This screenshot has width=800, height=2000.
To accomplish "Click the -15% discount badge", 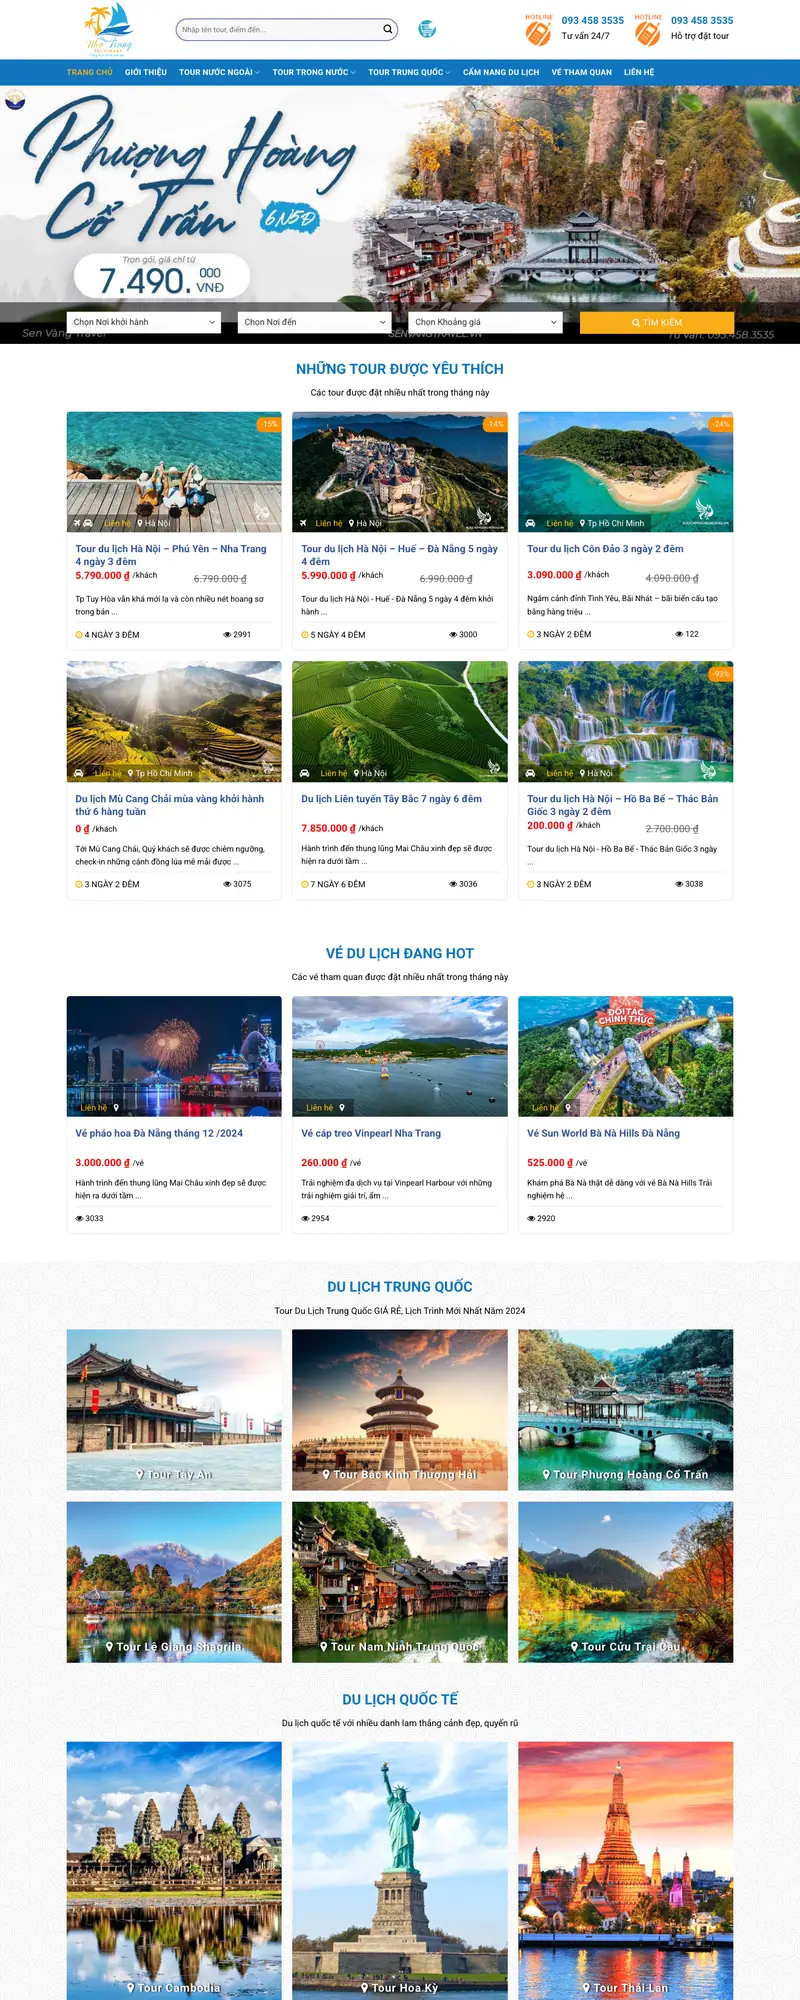I will [269, 424].
